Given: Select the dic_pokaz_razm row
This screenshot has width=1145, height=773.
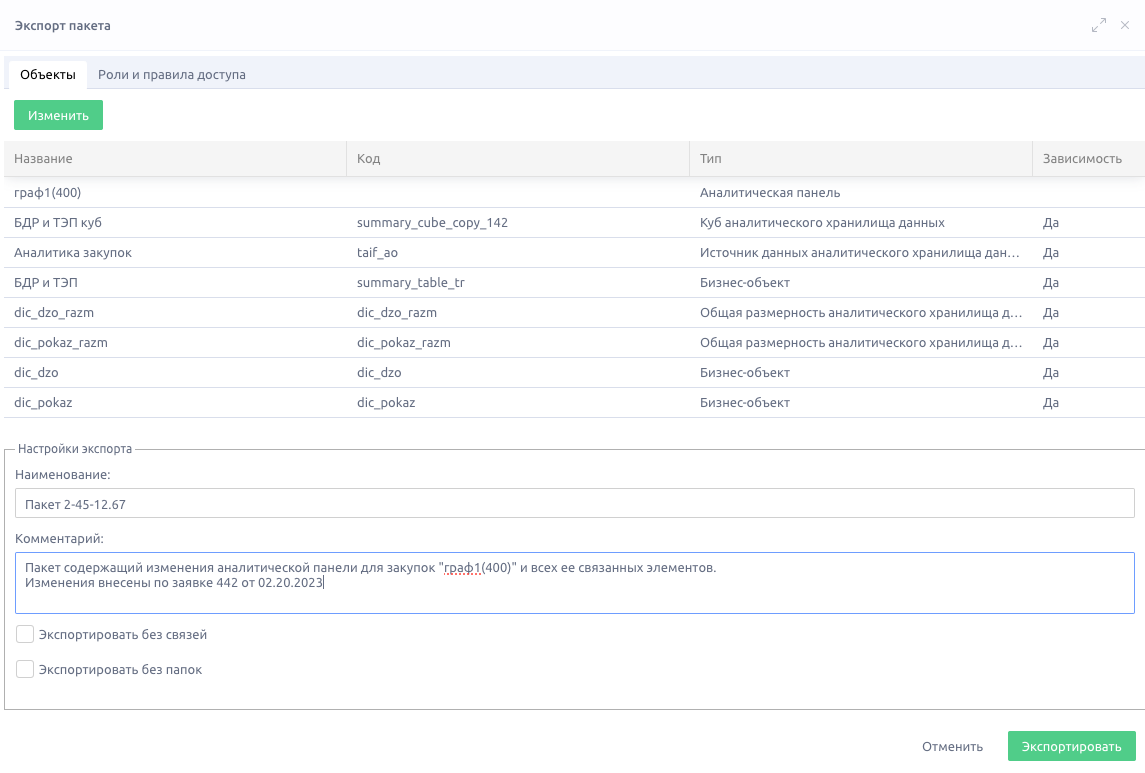Looking at the screenshot, I should [x=575, y=342].
